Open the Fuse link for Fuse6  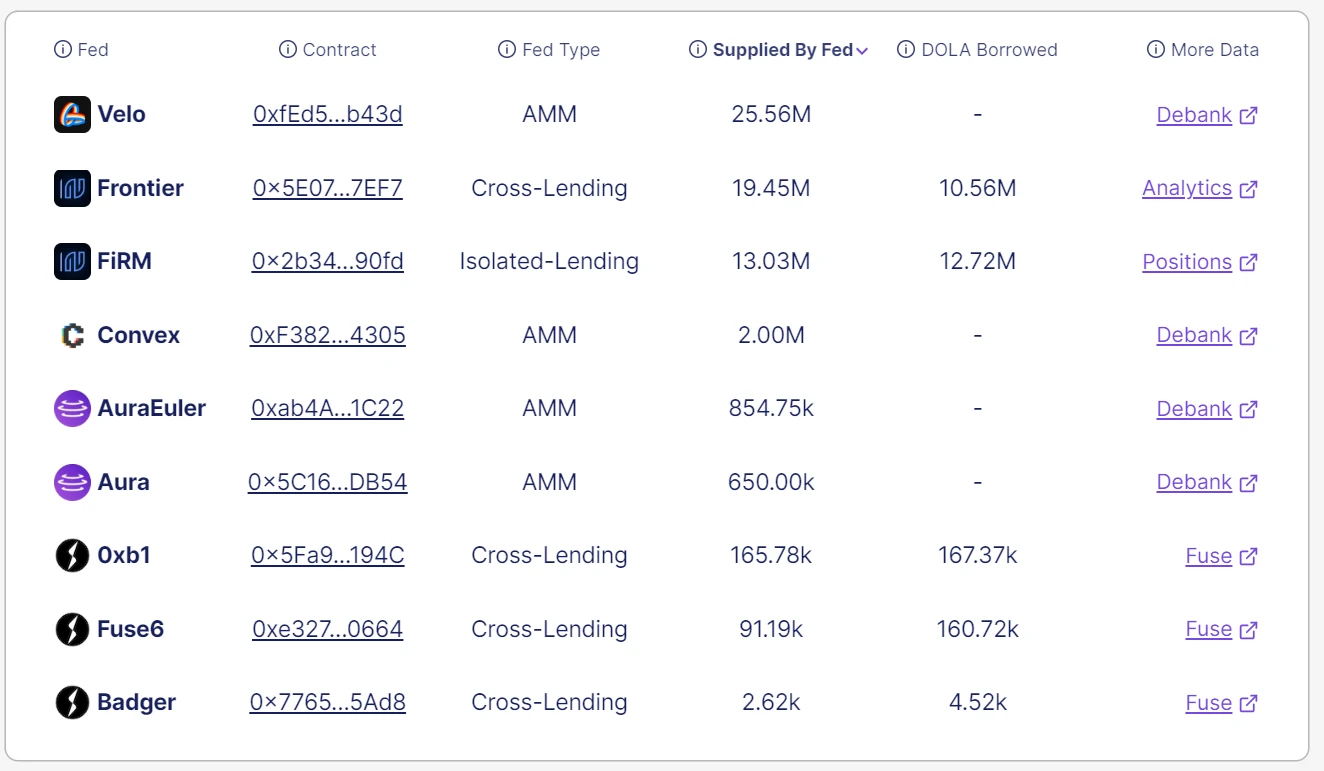point(1208,629)
